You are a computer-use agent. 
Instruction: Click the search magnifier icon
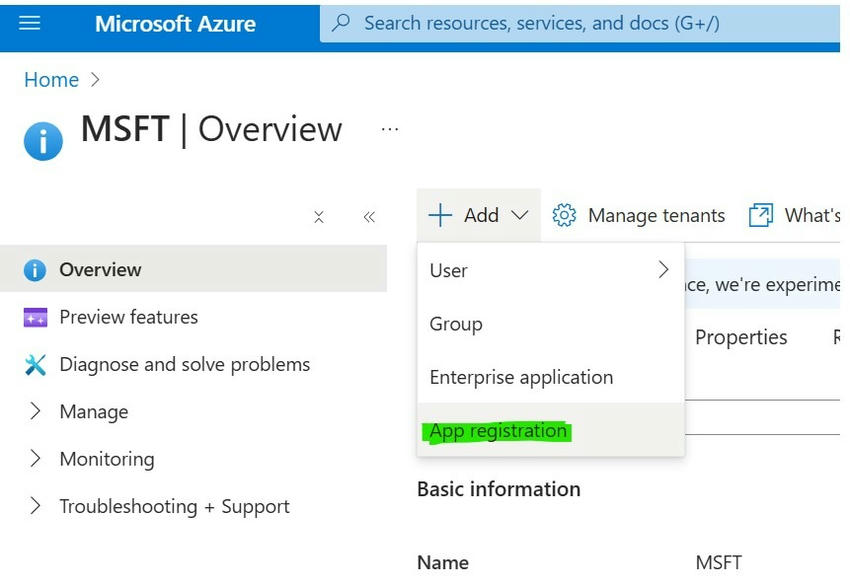[339, 23]
